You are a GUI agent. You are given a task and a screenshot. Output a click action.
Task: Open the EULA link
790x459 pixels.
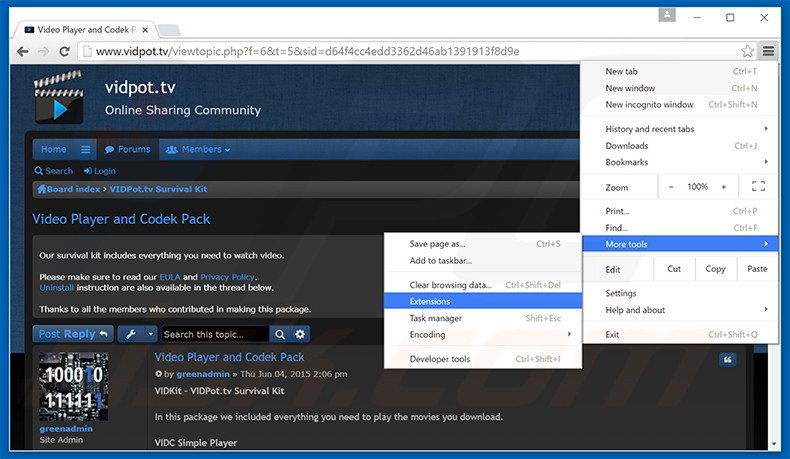click(169, 277)
